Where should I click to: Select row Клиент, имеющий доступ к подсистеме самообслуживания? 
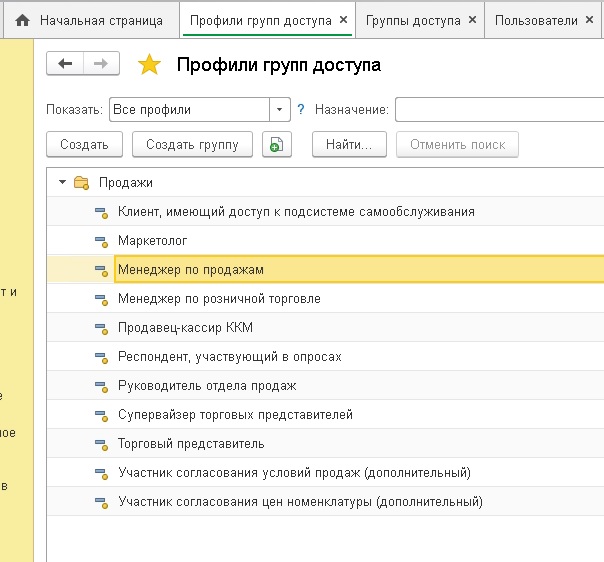[325, 211]
